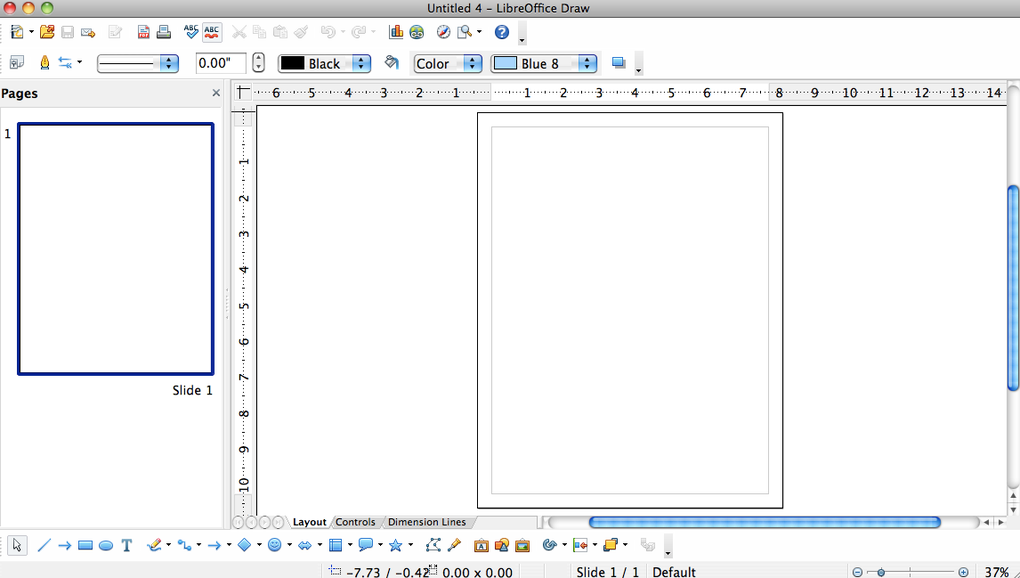
Task: Select the Slide 1 thumbnail
Action: 115,249
